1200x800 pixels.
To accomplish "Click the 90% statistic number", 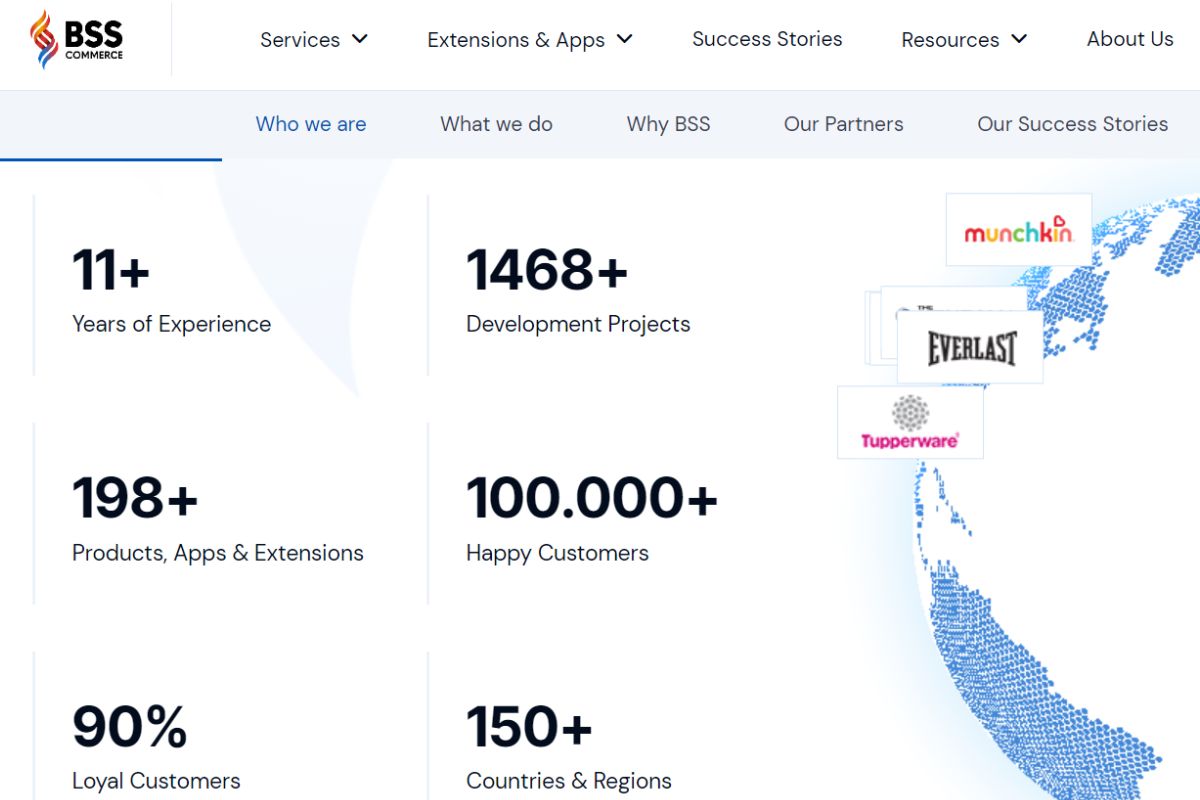I will [130, 727].
